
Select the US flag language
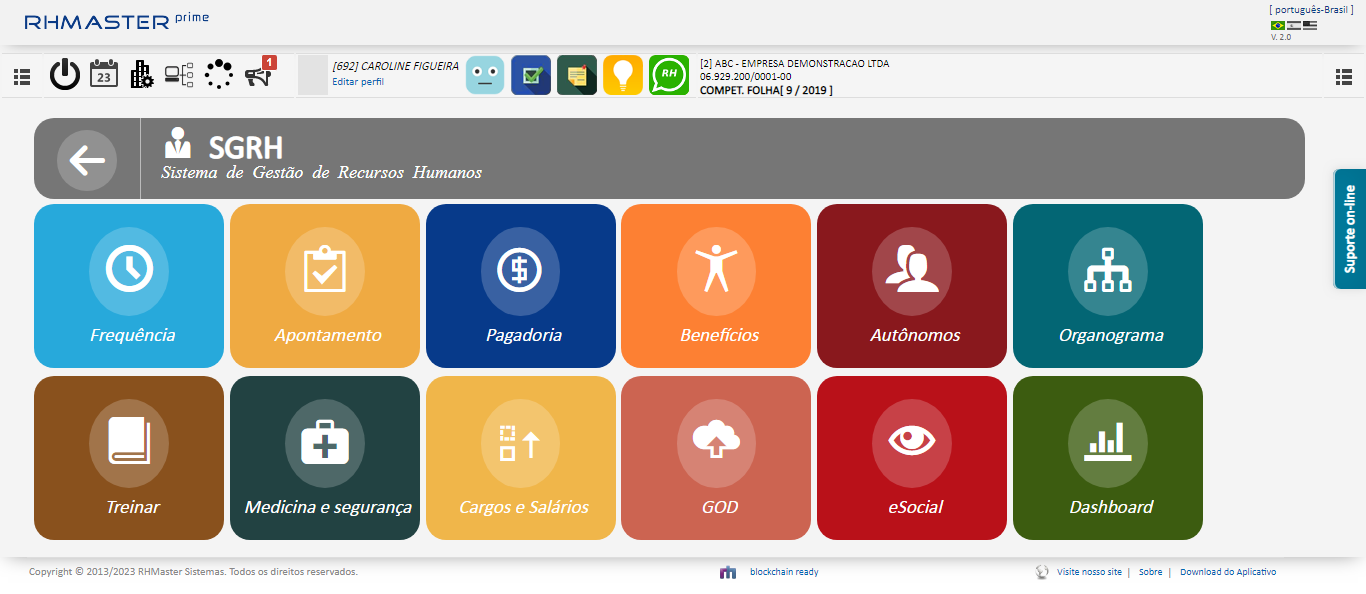pos(1310,25)
